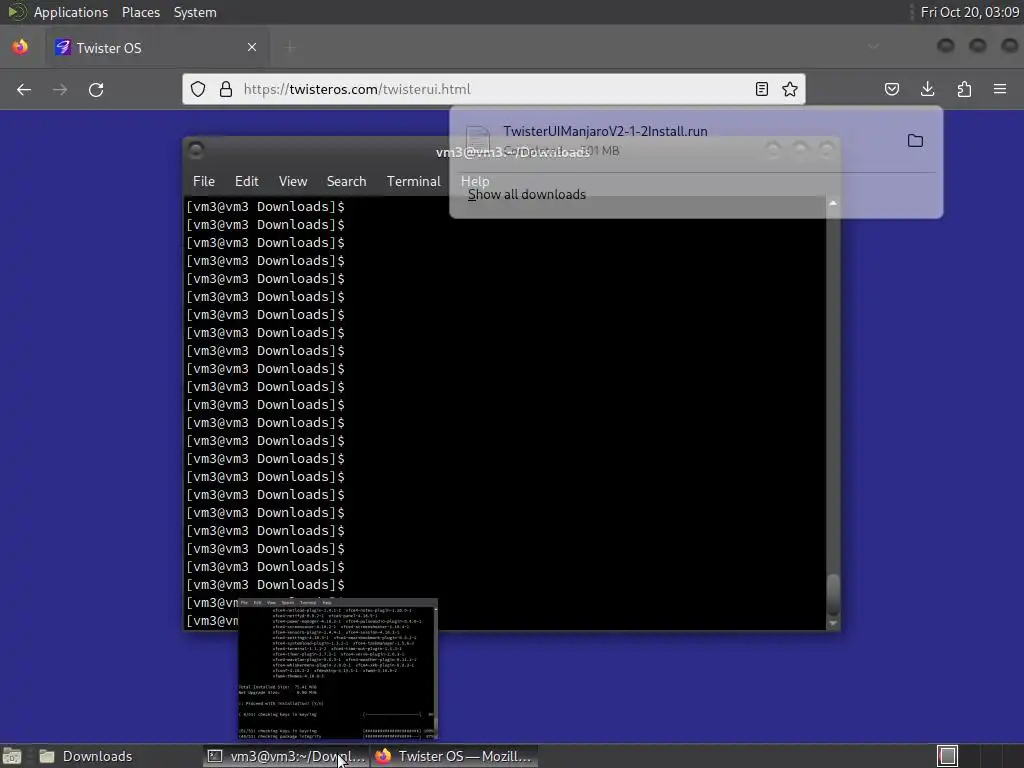Open Firefox application hamburger menu
The height and width of the screenshot is (768, 1024).
click(x=1000, y=89)
